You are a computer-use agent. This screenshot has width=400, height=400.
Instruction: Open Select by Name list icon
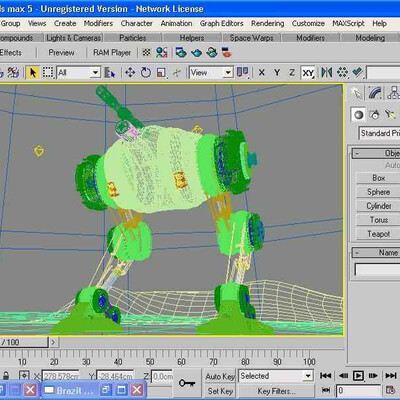(x=109, y=72)
